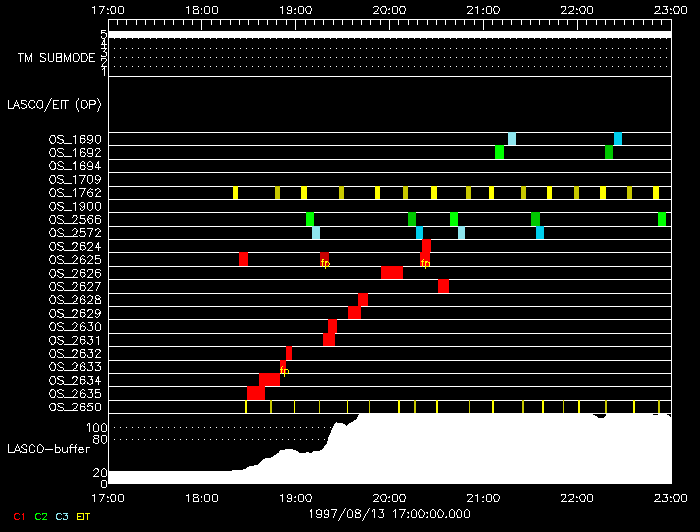
Task: Click the red C1 legend entry
Action: (x=19, y=516)
